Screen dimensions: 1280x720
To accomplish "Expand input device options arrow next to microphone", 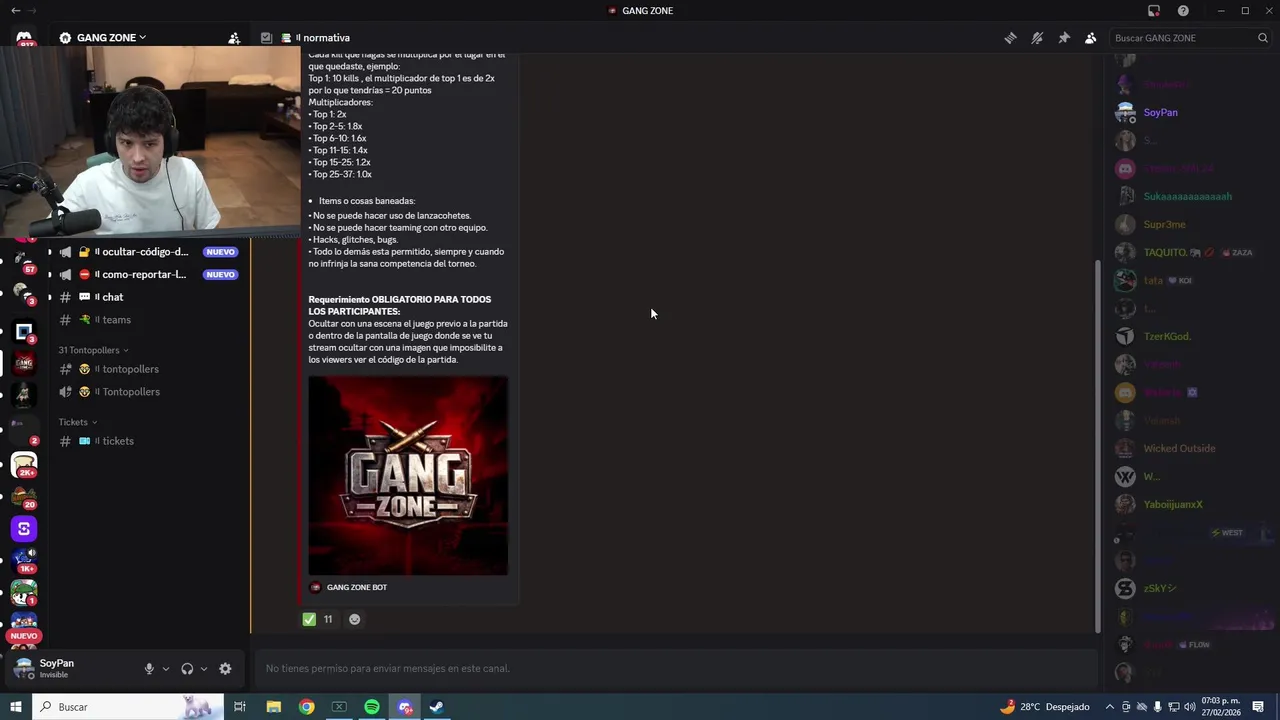I will click(166, 669).
